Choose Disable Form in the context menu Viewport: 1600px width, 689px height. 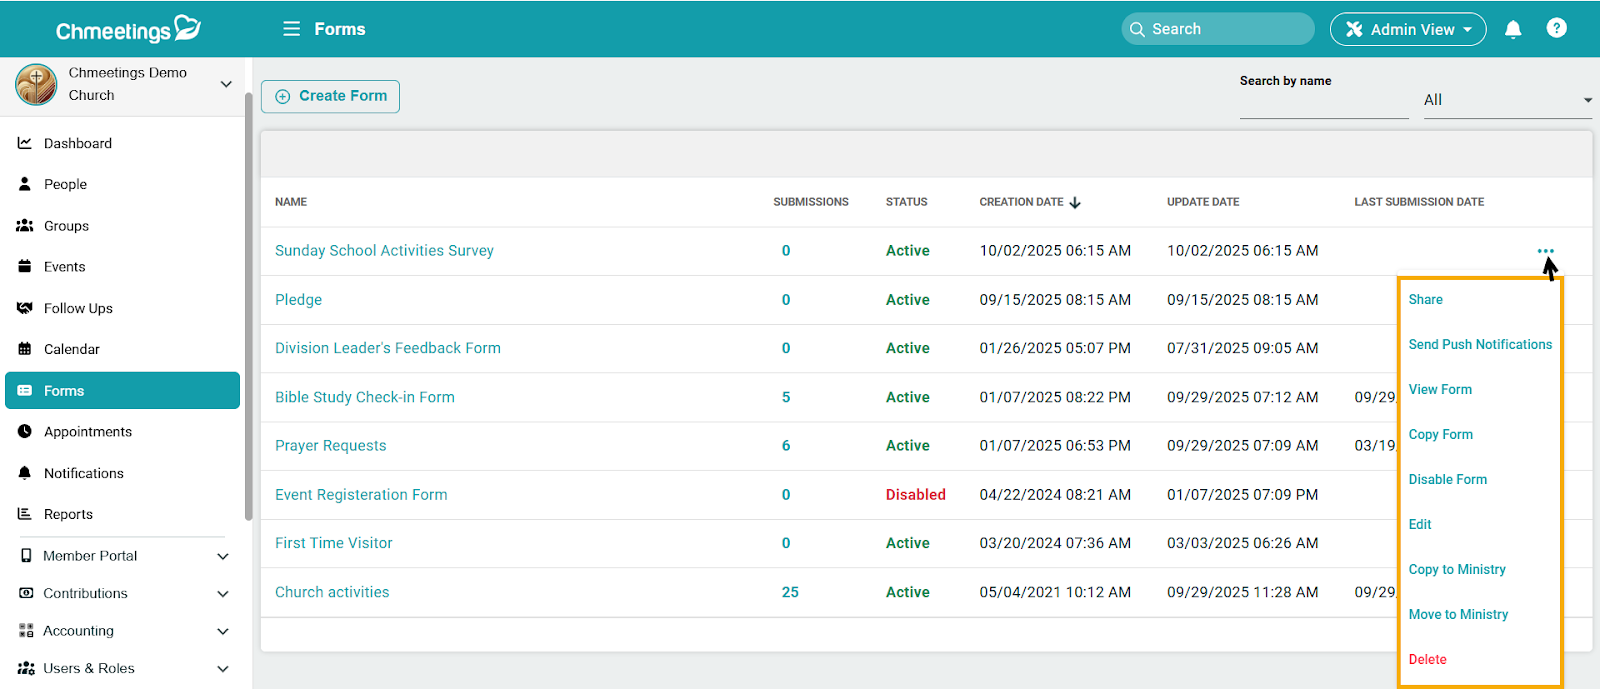1447,480
